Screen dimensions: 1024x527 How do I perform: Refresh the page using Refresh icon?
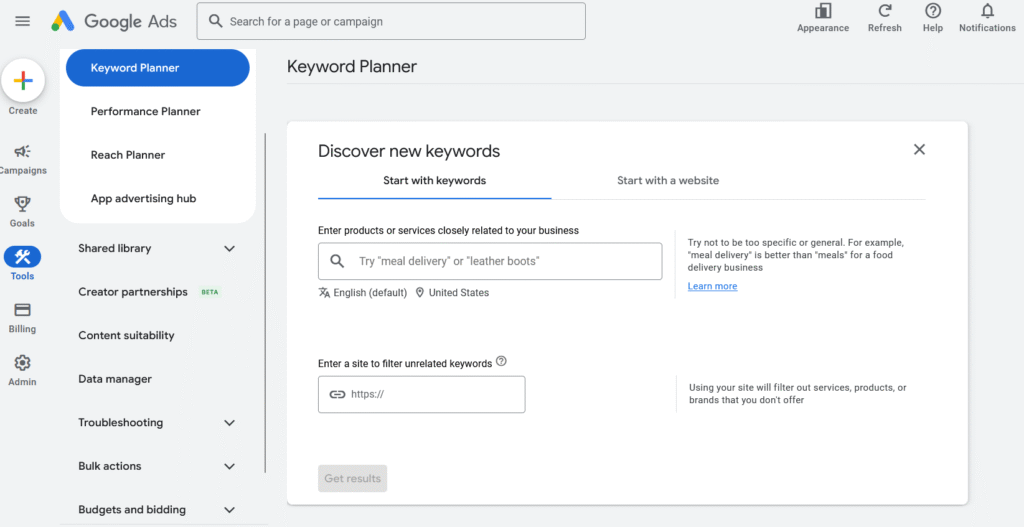[884, 12]
